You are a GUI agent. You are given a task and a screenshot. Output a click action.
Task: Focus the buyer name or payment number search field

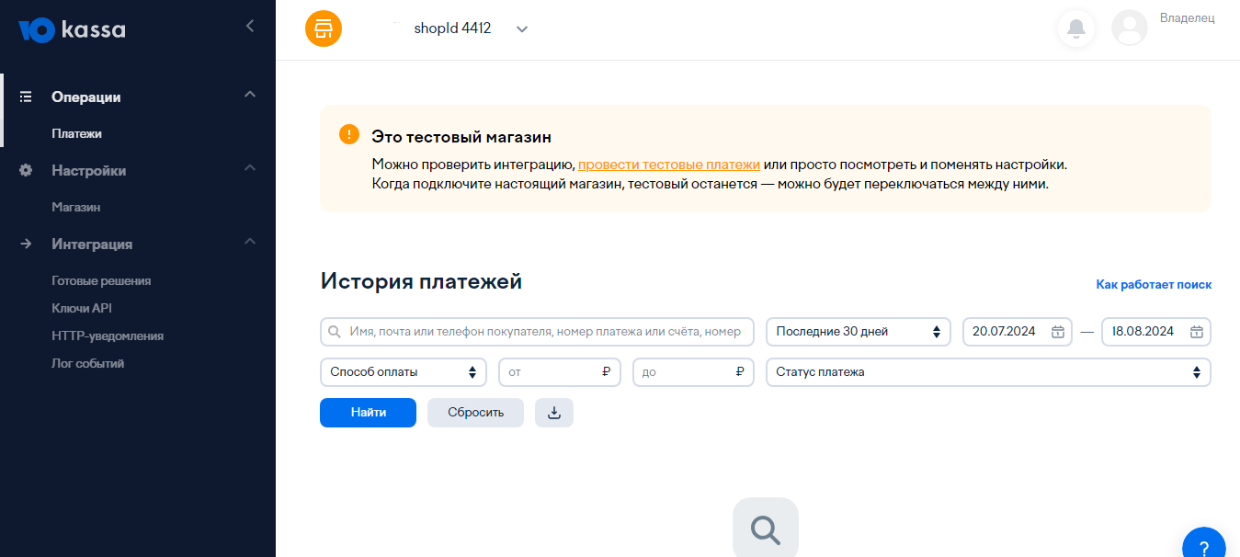click(x=537, y=332)
